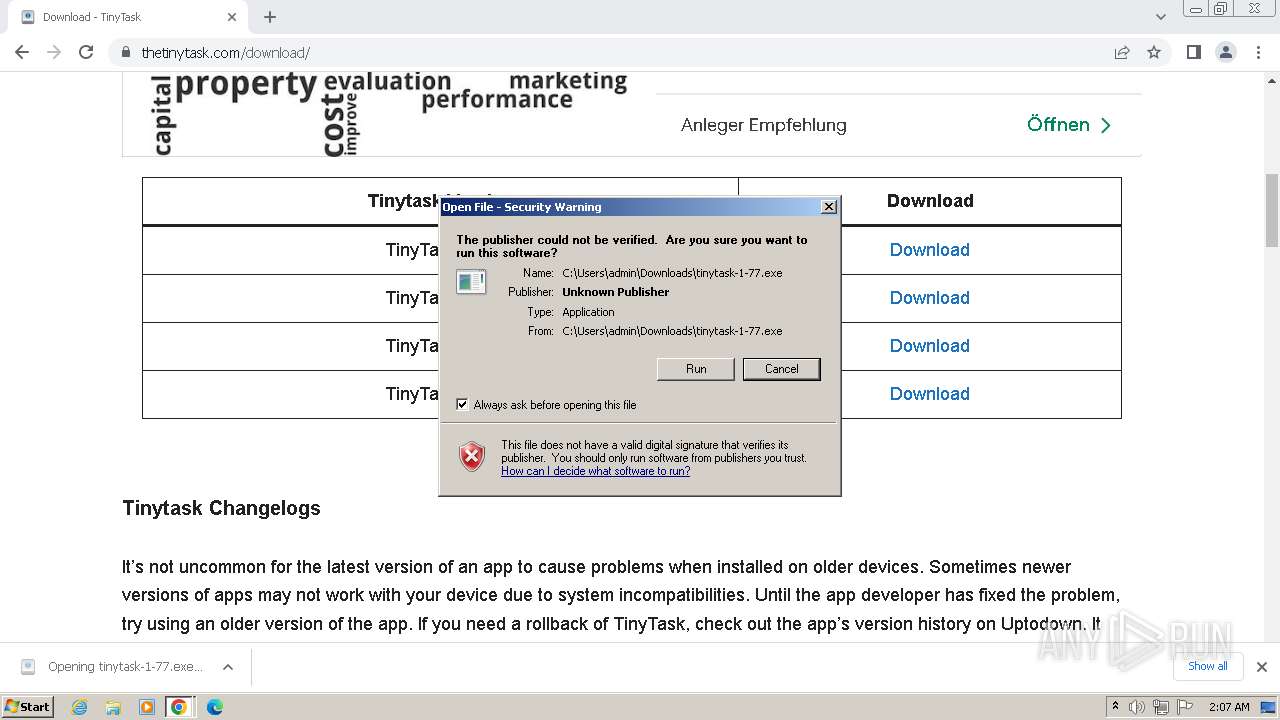The width and height of the screenshot is (1280, 720).
Task: Close the Download - TinyTask tab
Action: point(232,17)
